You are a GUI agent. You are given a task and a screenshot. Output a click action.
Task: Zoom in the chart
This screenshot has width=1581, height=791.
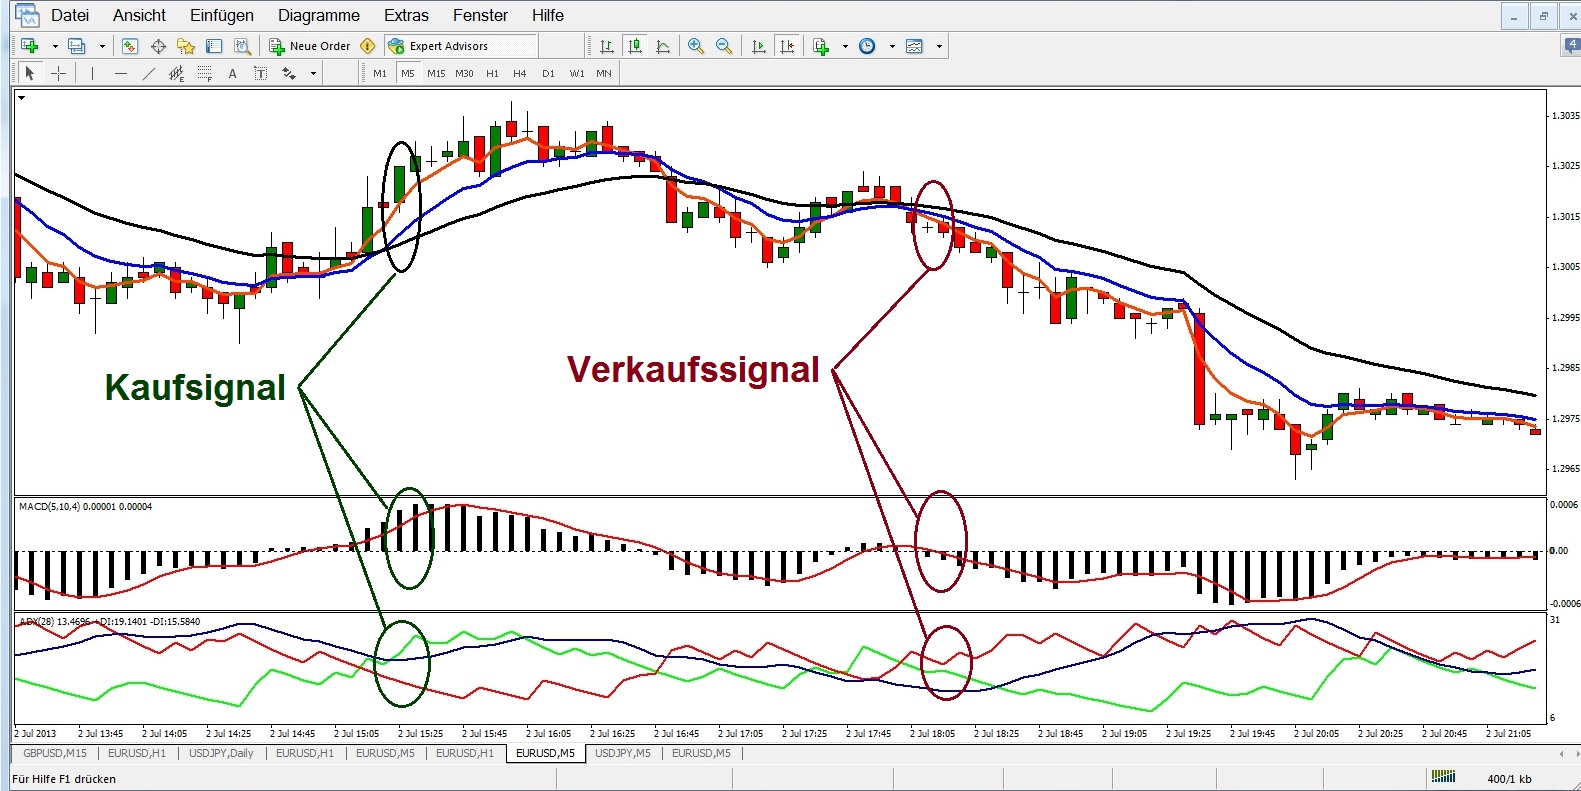[696, 46]
